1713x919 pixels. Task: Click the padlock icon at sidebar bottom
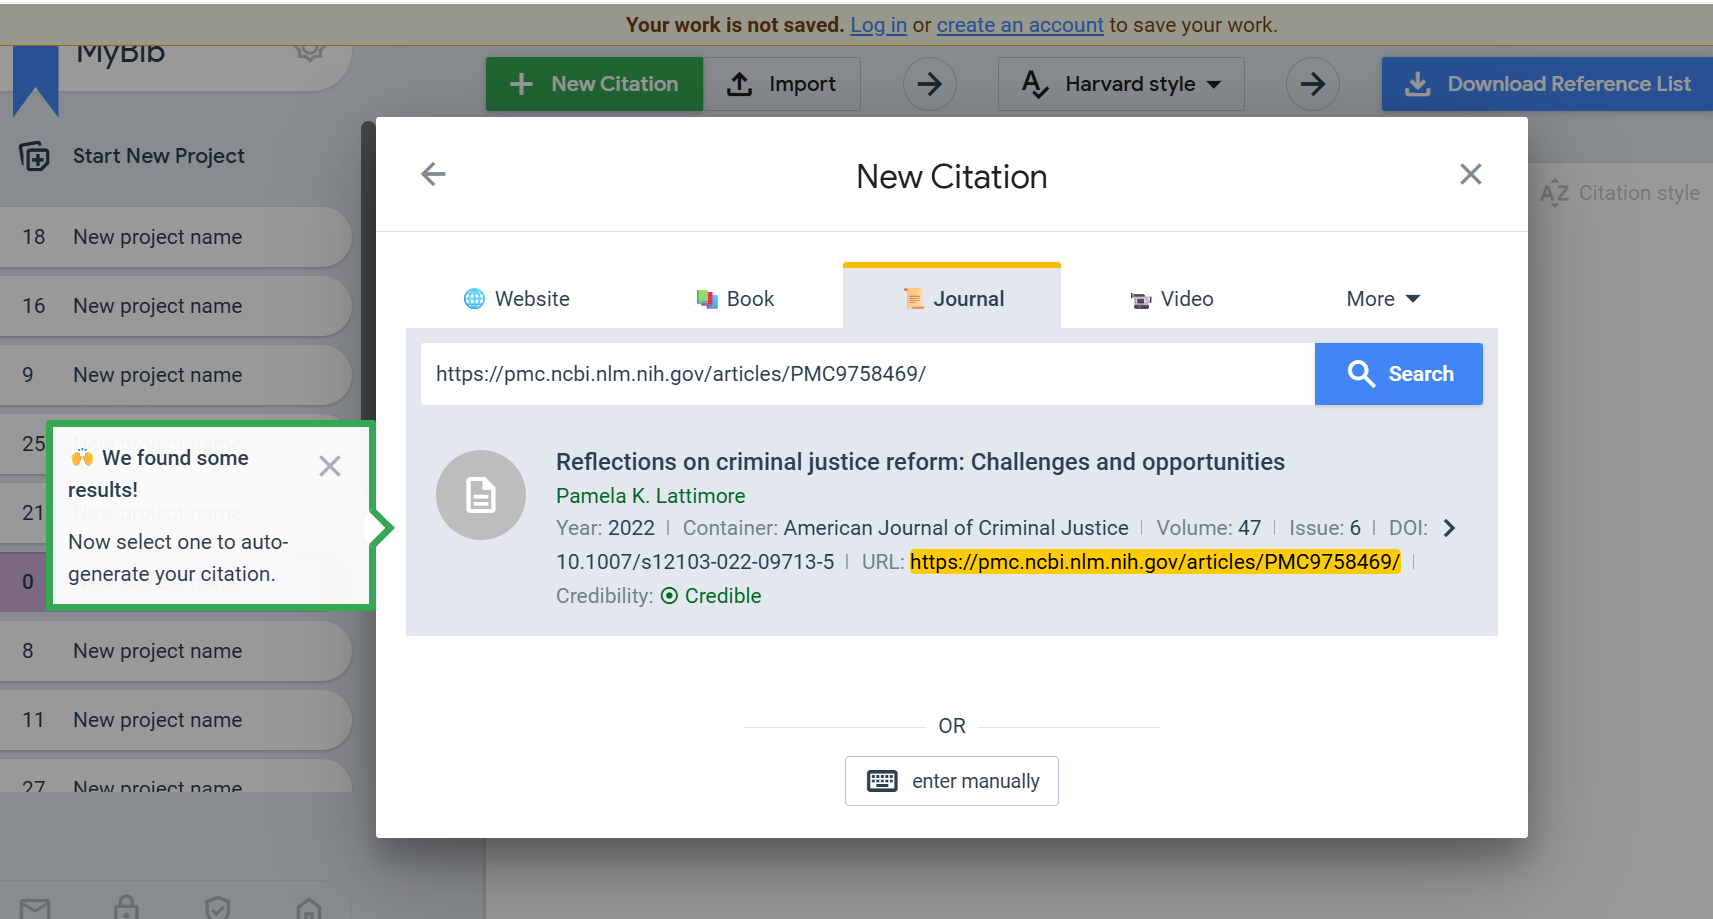126,908
